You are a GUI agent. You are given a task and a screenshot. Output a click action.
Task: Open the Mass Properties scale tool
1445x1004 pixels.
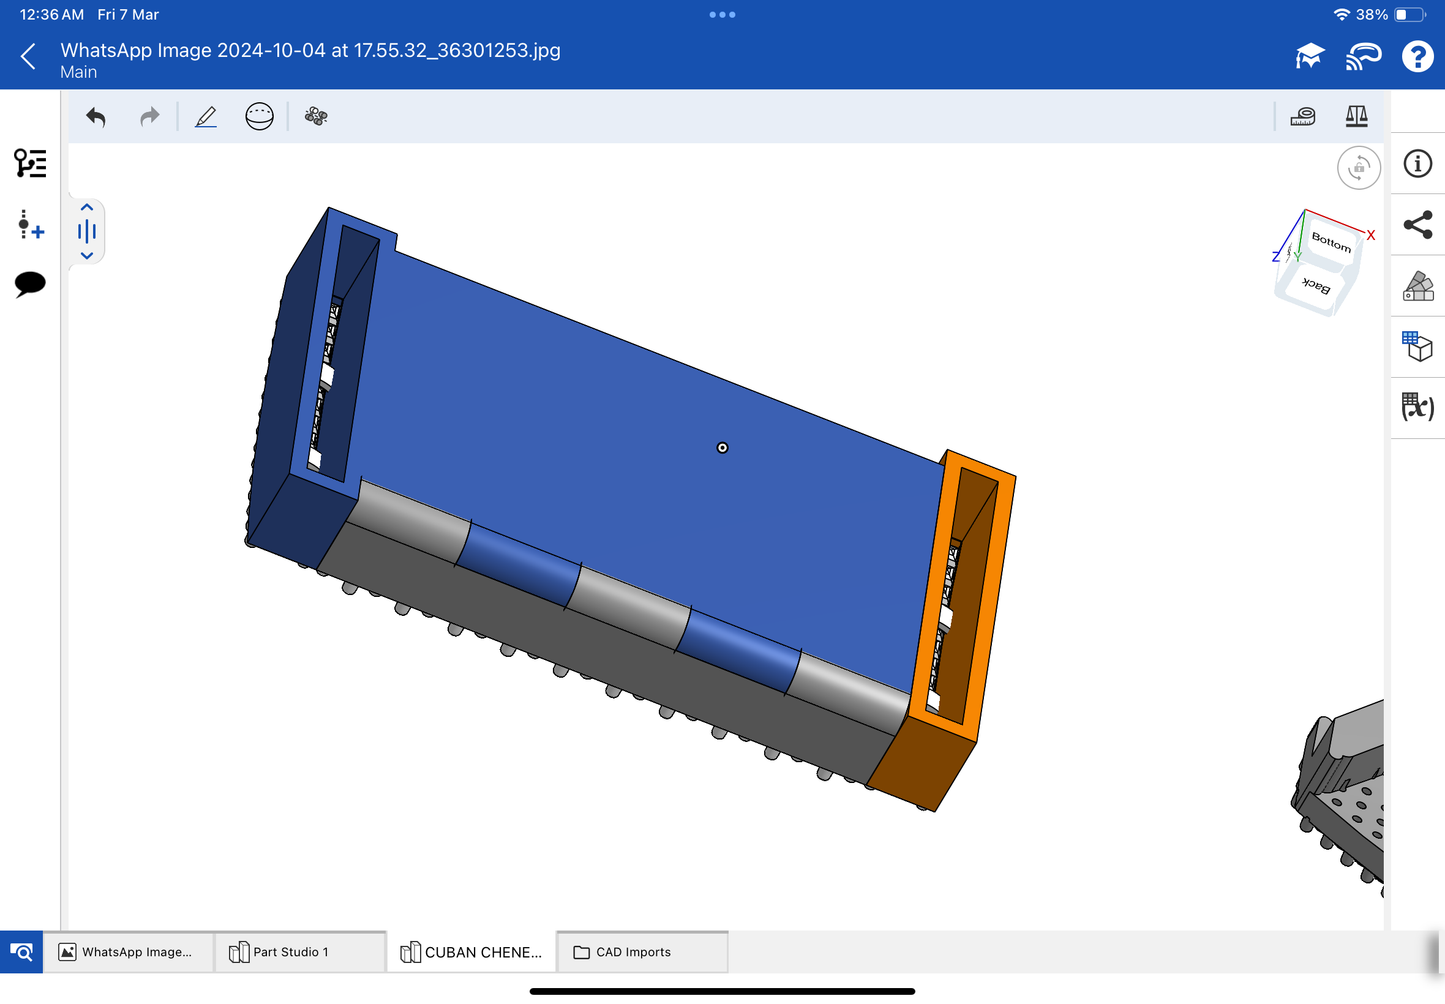click(1356, 117)
